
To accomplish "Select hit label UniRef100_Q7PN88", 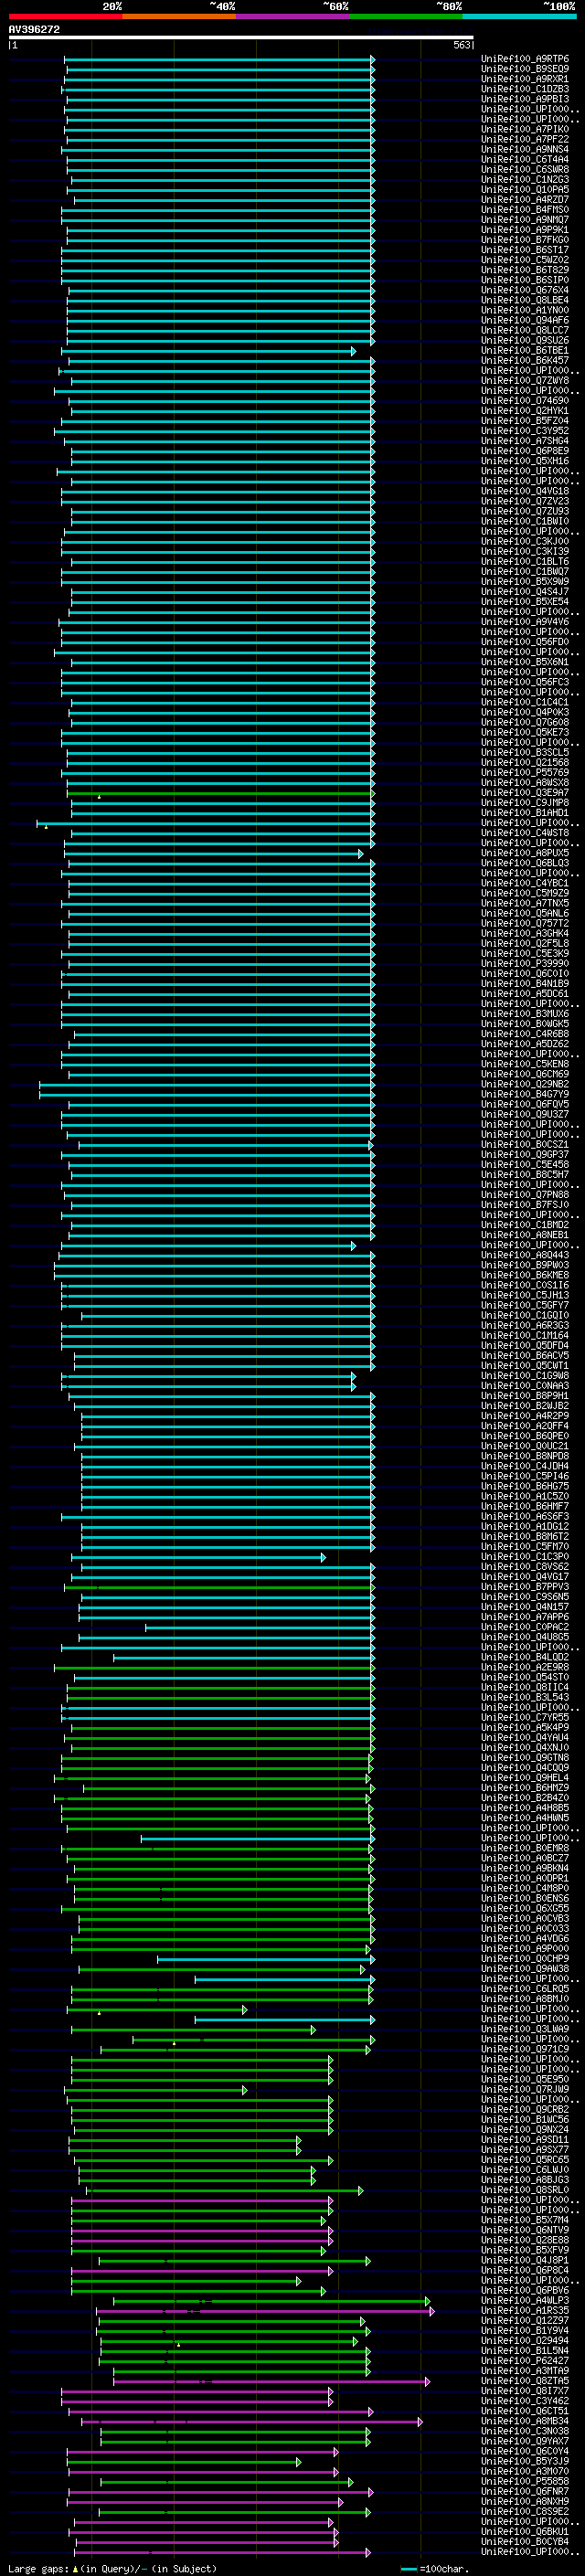I will [x=525, y=1195].
